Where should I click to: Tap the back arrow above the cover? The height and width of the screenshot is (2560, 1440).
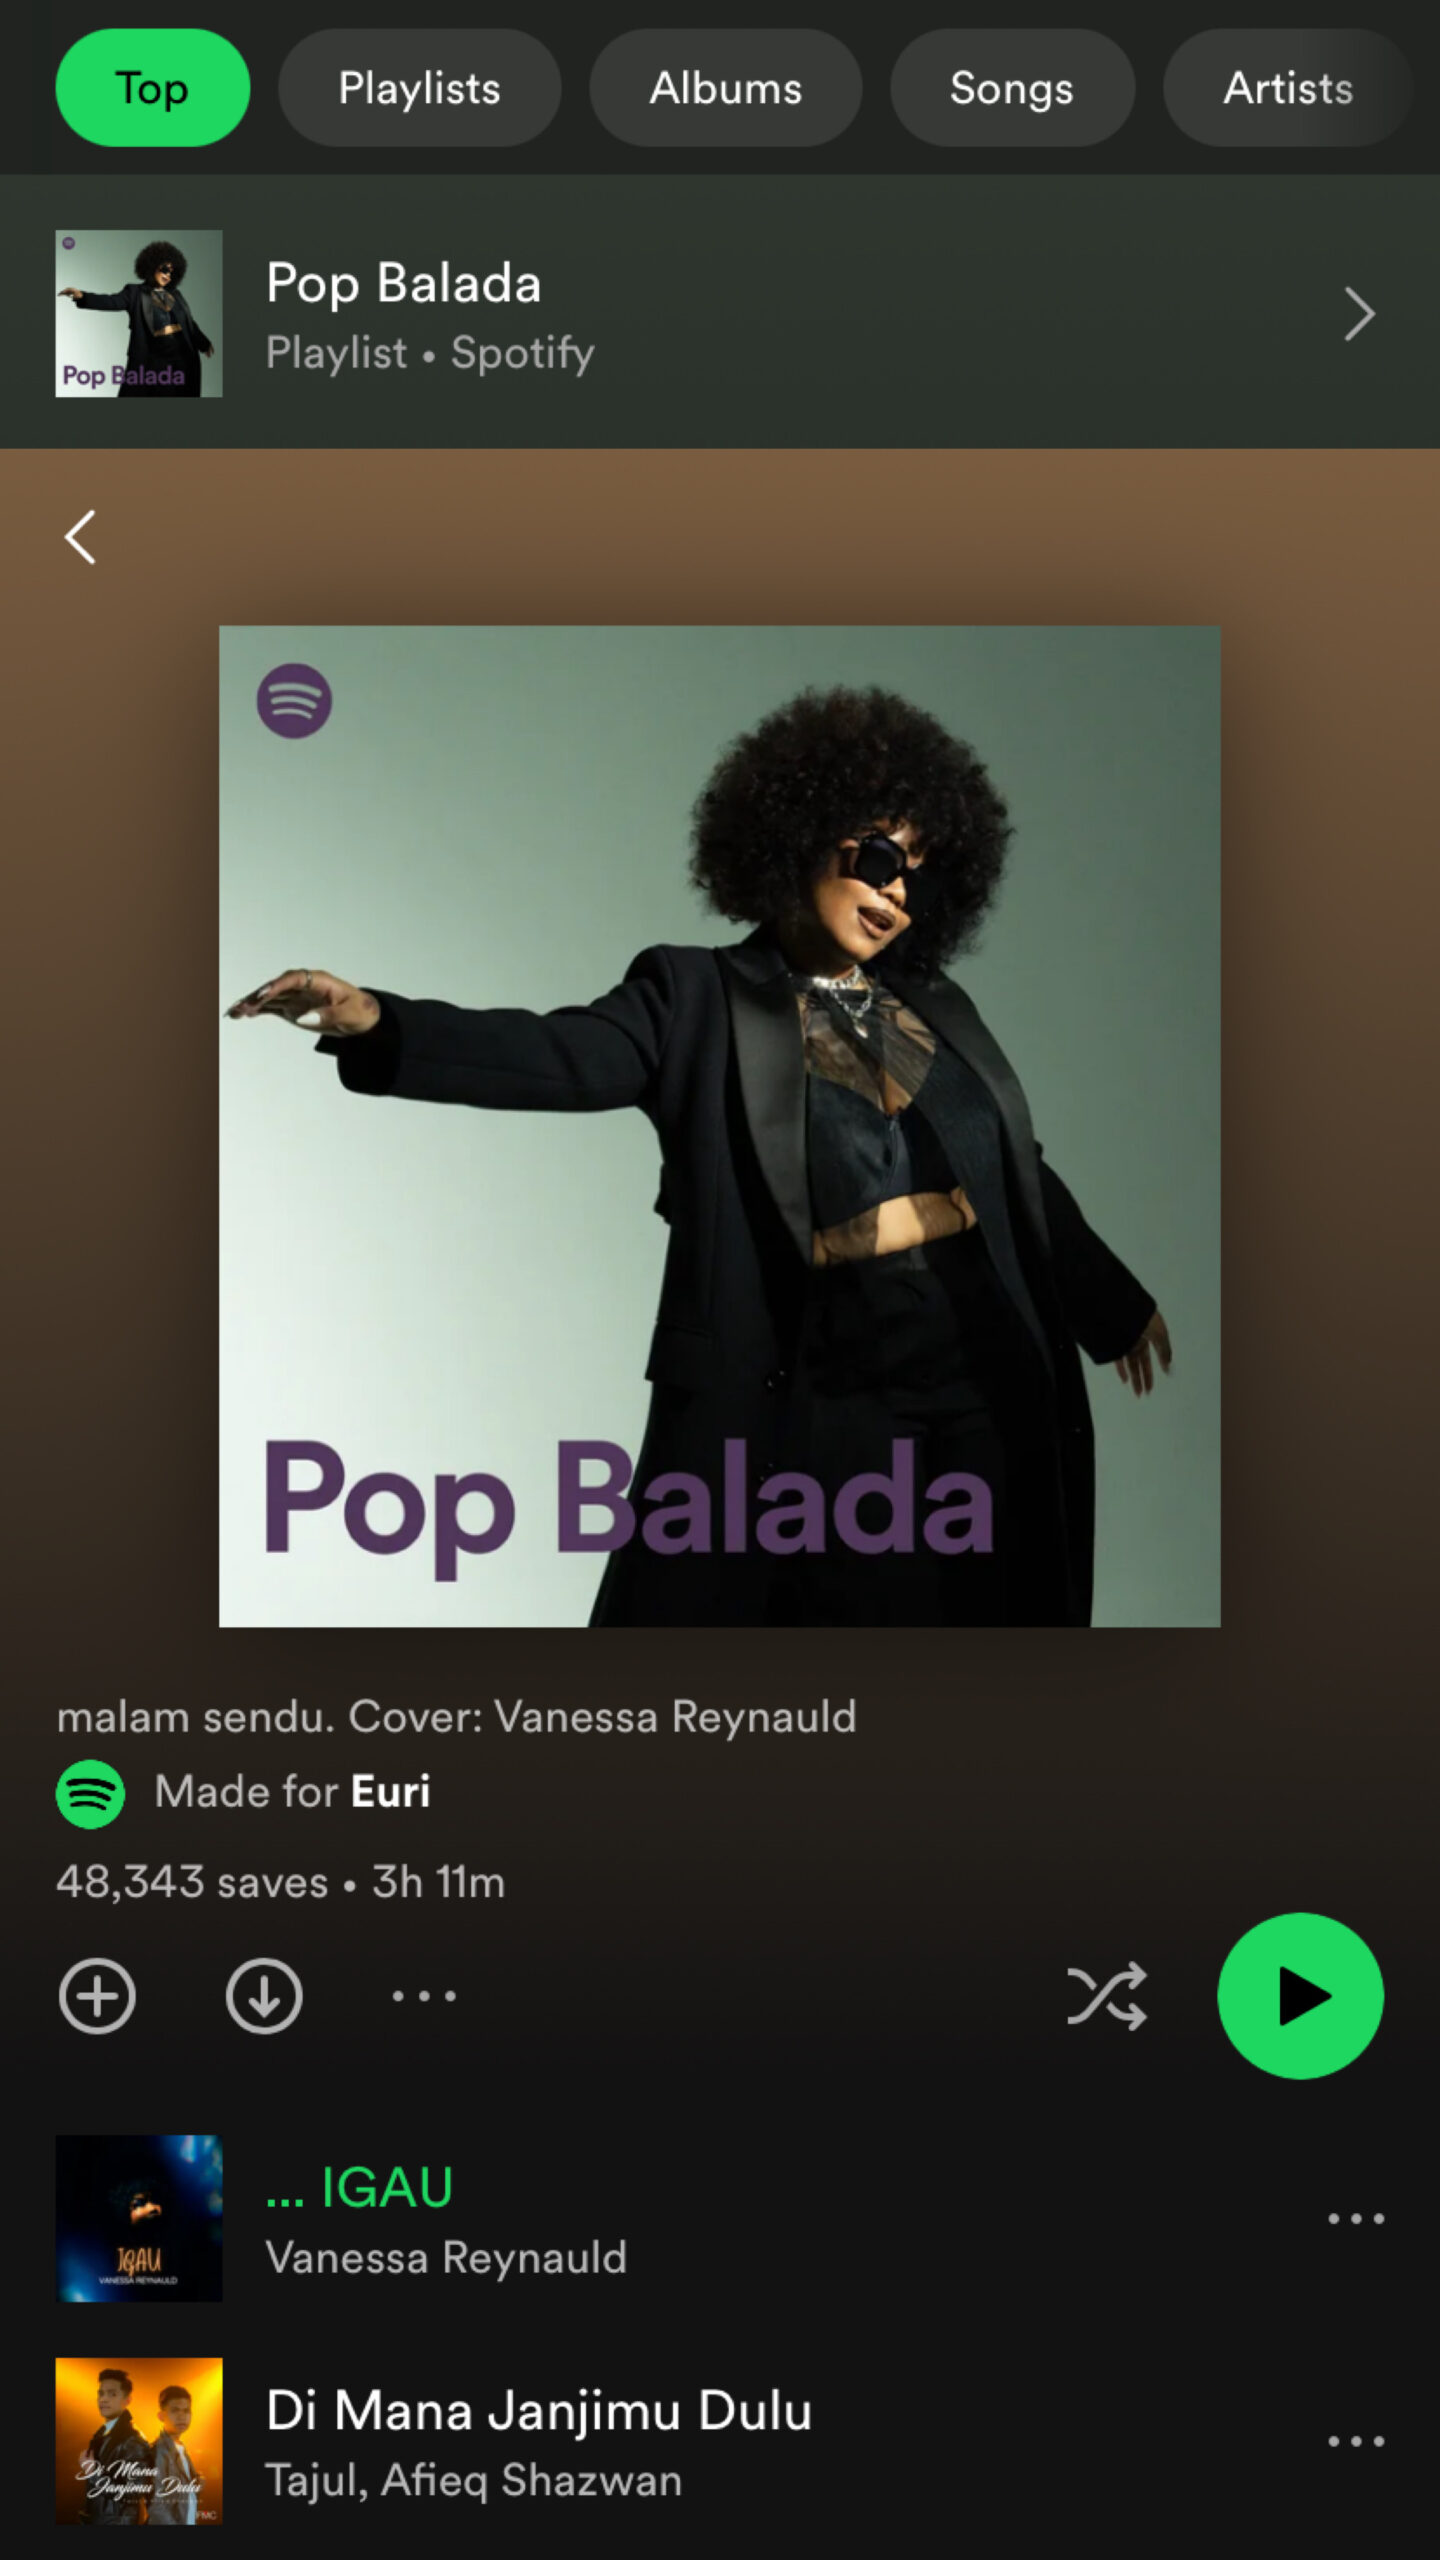80,538
